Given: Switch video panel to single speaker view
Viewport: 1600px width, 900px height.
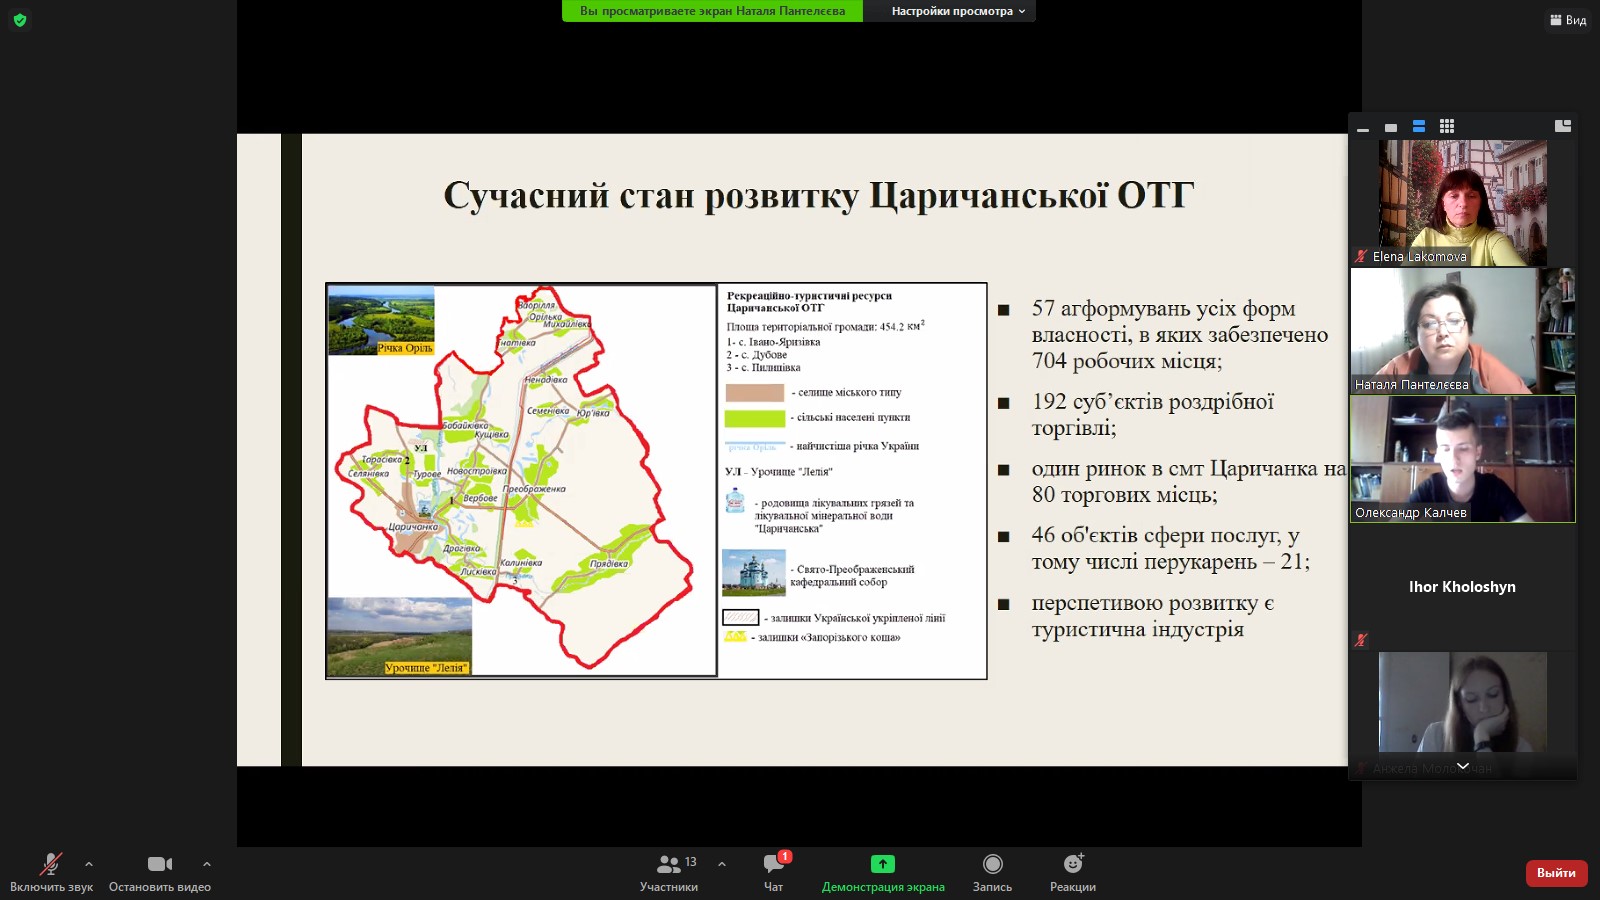Looking at the screenshot, I should point(1390,127).
